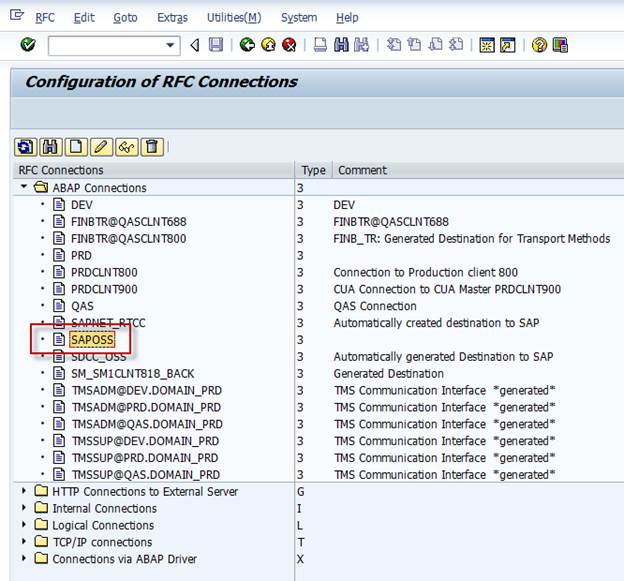This screenshot has height=581, width=624.
Task: Open the RFC menu
Action: coord(45,18)
